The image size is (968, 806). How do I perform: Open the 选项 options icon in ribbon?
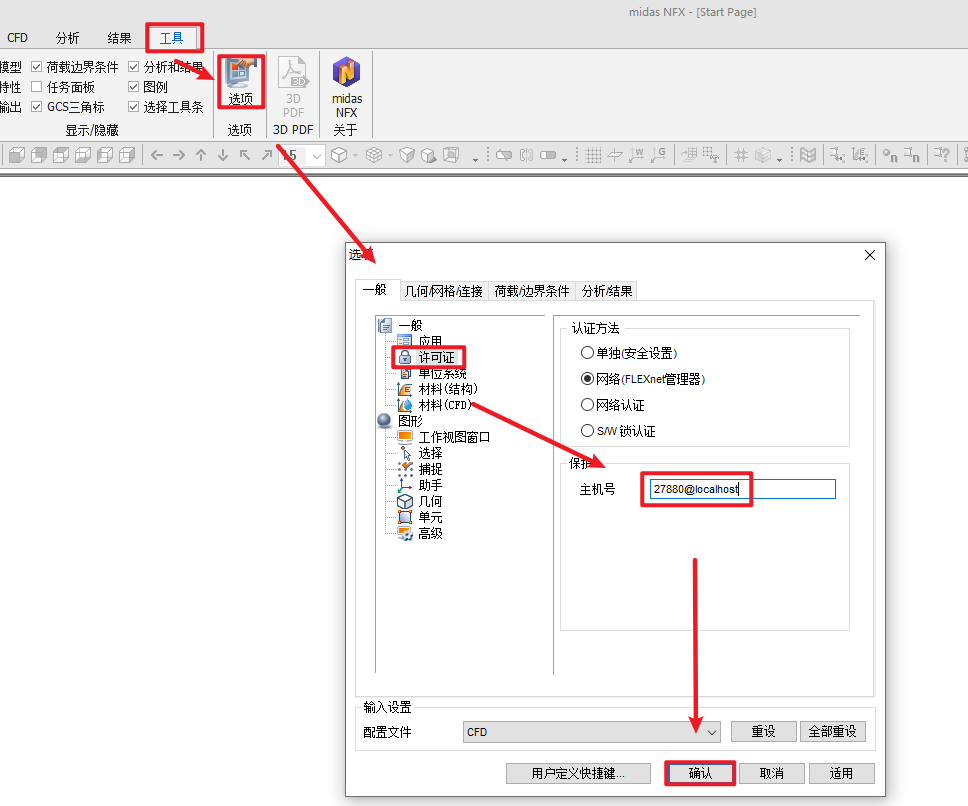pyautogui.click(x=240, y=81)
